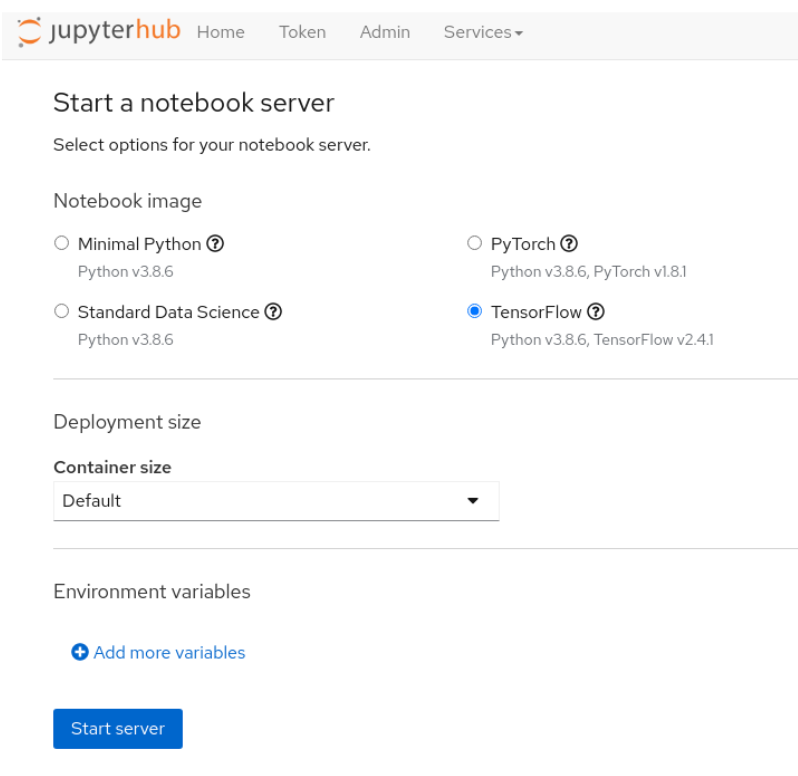Open Container size Default dropdown
This screenshot has height=776, width=798.
[x=276, y=501]
